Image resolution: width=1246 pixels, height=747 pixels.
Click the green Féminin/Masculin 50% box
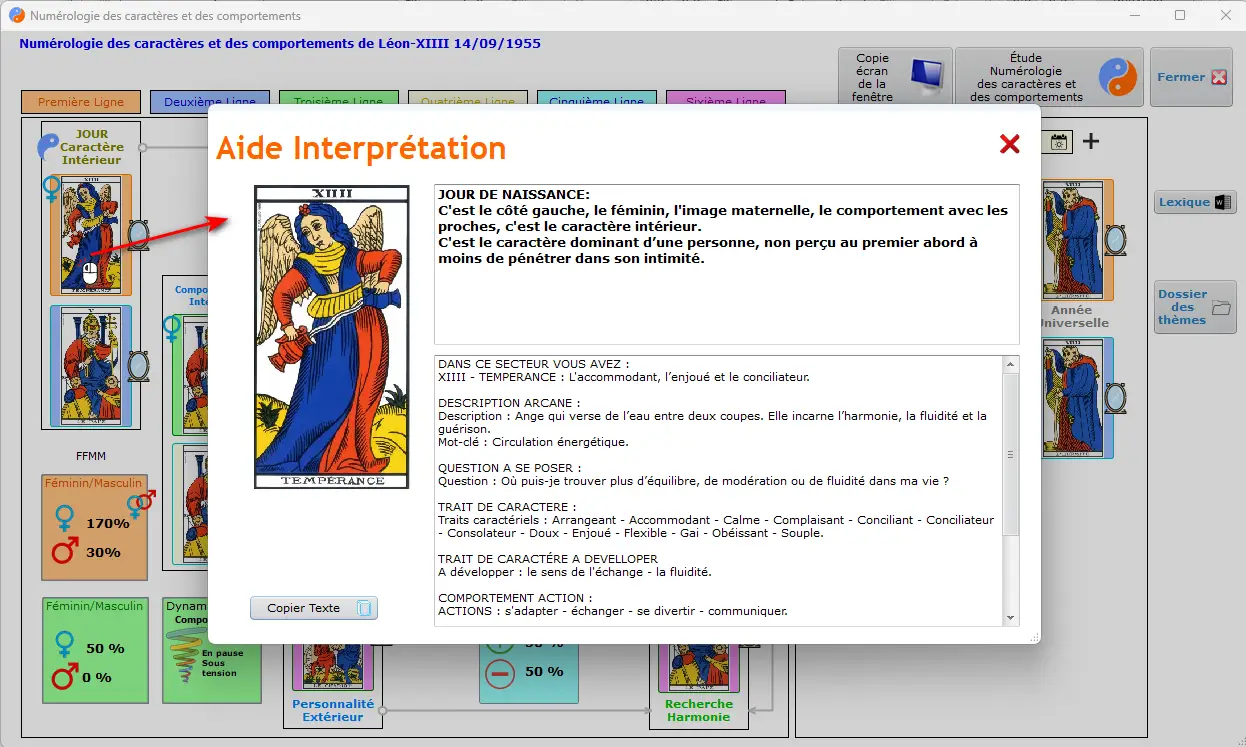[x=95, y=650]
